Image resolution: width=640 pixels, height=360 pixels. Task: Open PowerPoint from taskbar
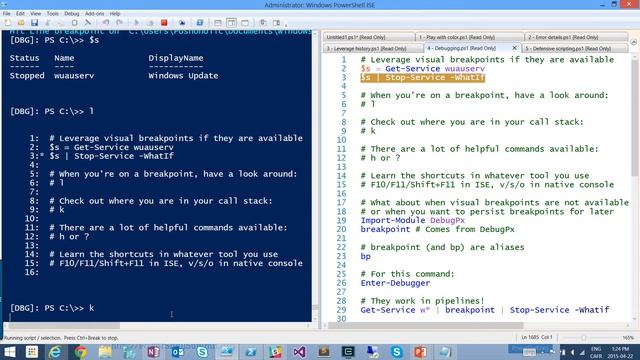[x=420, y=352]
